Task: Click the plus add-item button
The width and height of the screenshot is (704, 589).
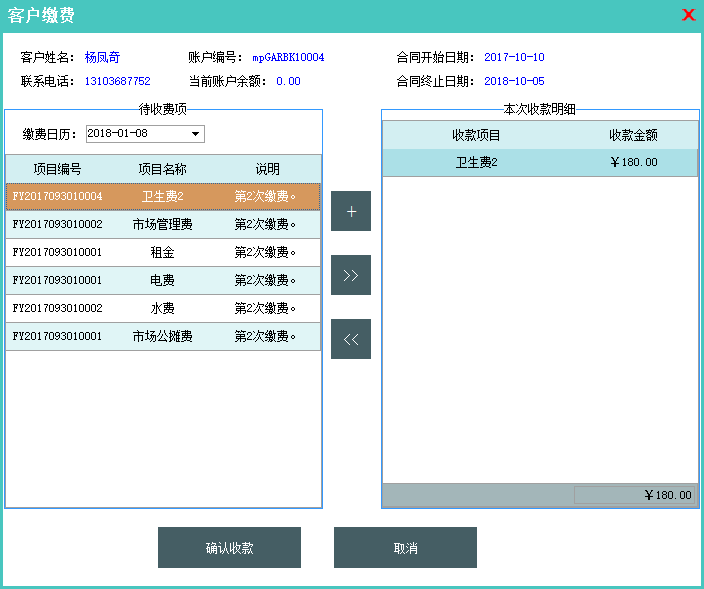Action: (350, 211)
